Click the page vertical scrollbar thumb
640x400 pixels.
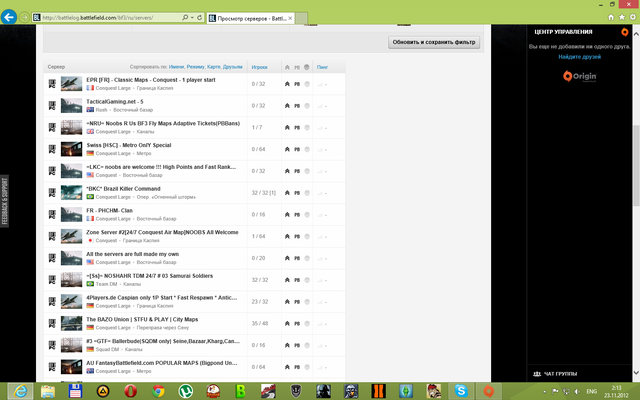click(636, 165)
